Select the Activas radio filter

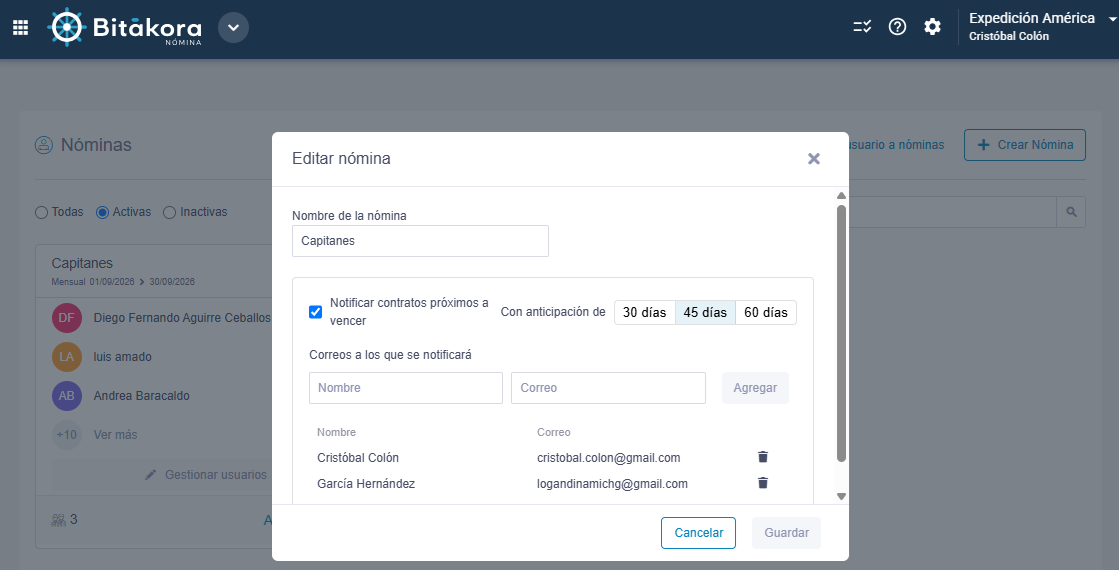pos(102,213)
